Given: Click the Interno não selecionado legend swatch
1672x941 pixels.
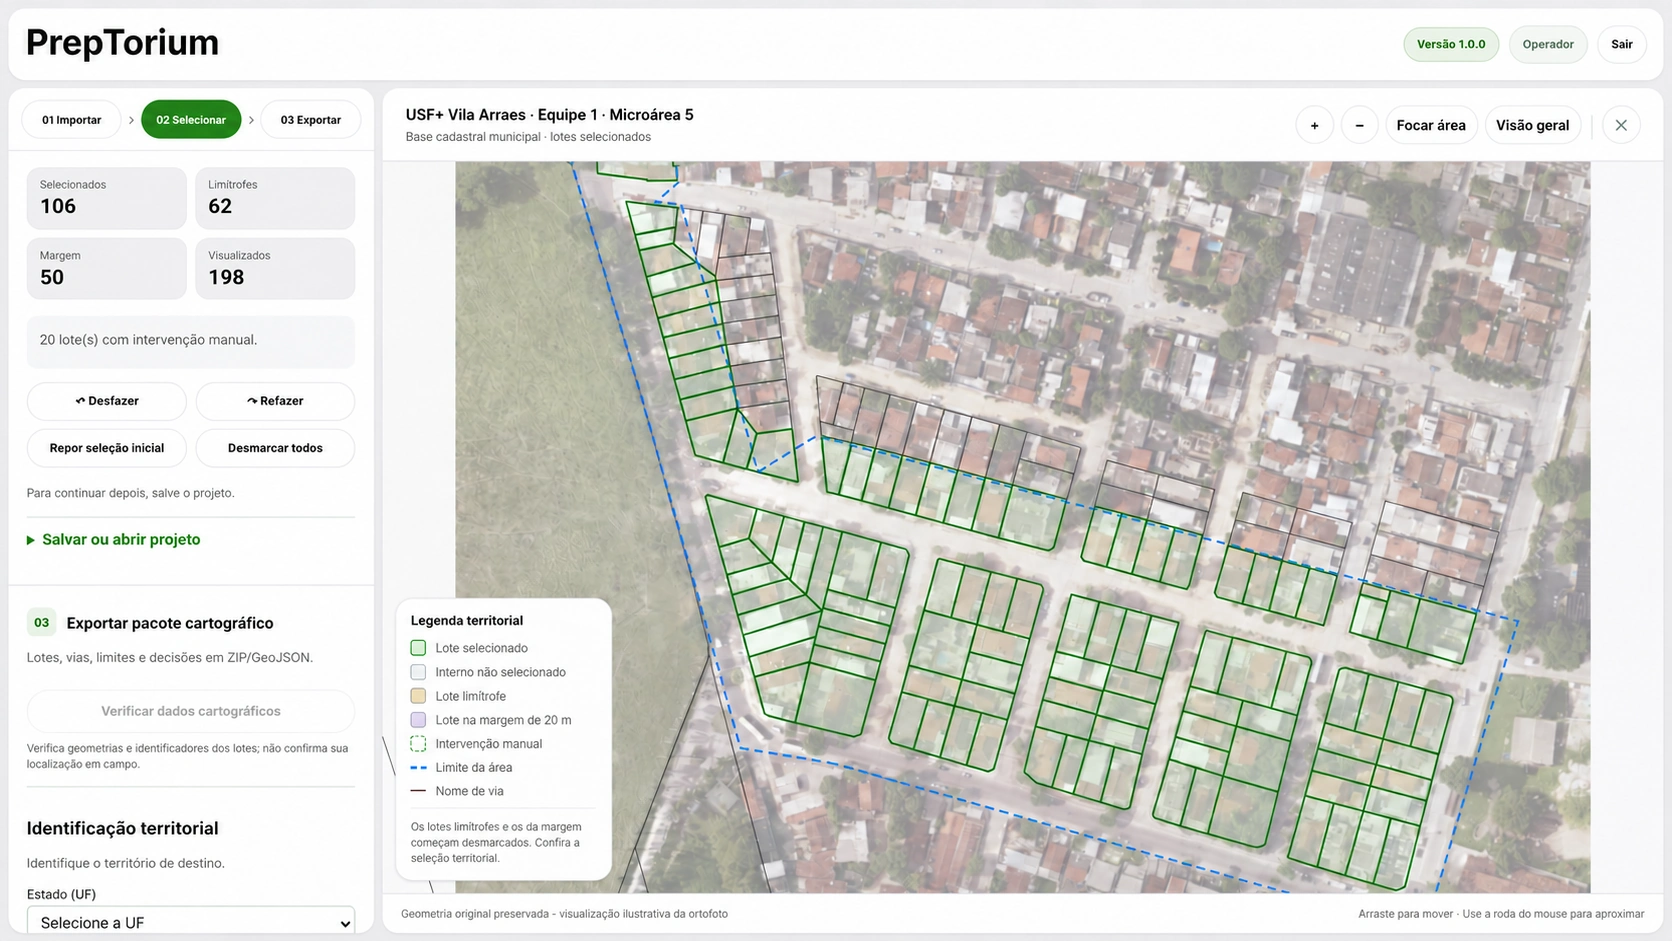Looking at the screenshot, I should 418,672.
